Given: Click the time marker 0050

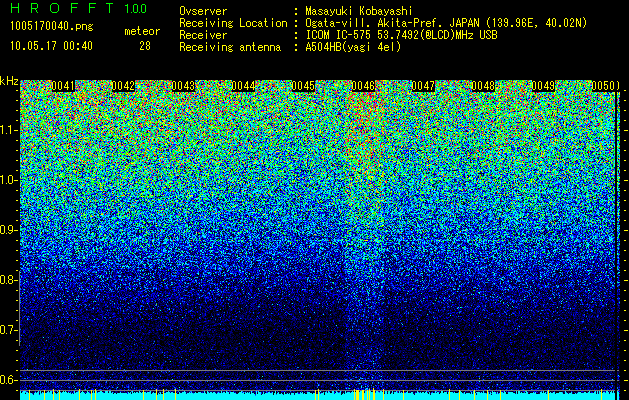Looking at the screenshot, I should pos(604,86).
